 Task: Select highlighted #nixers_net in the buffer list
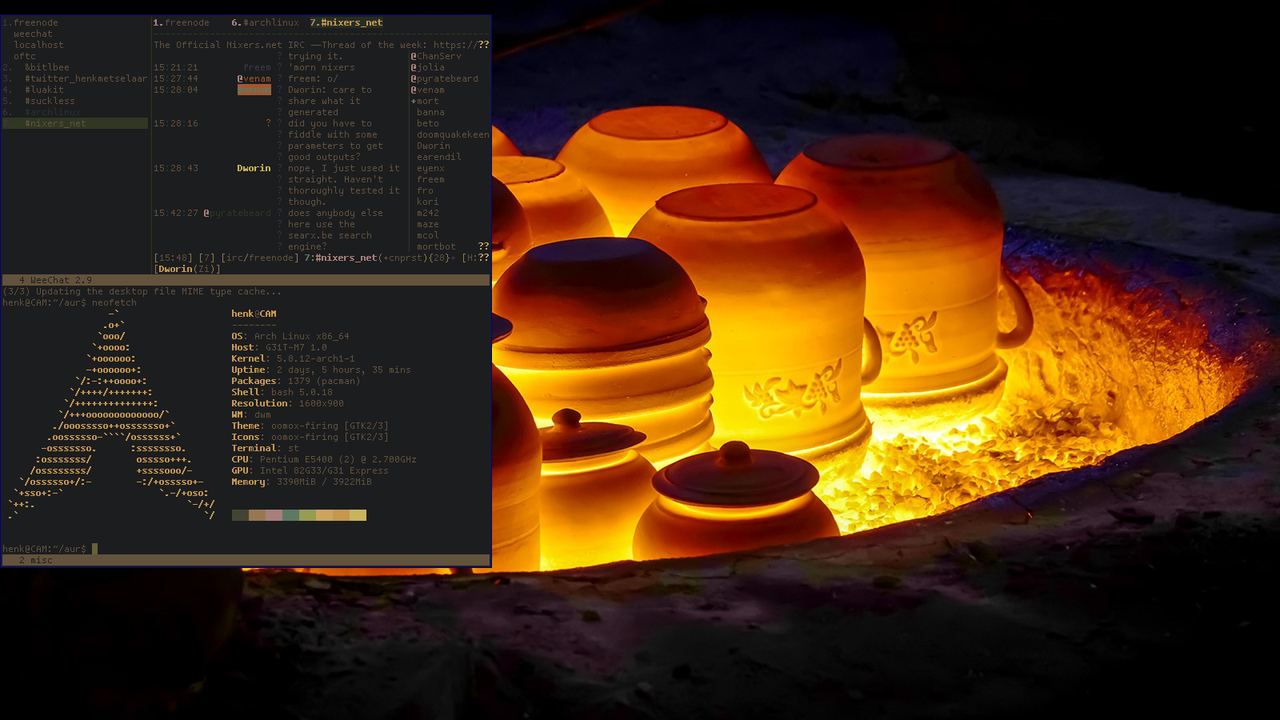point(75,123)
